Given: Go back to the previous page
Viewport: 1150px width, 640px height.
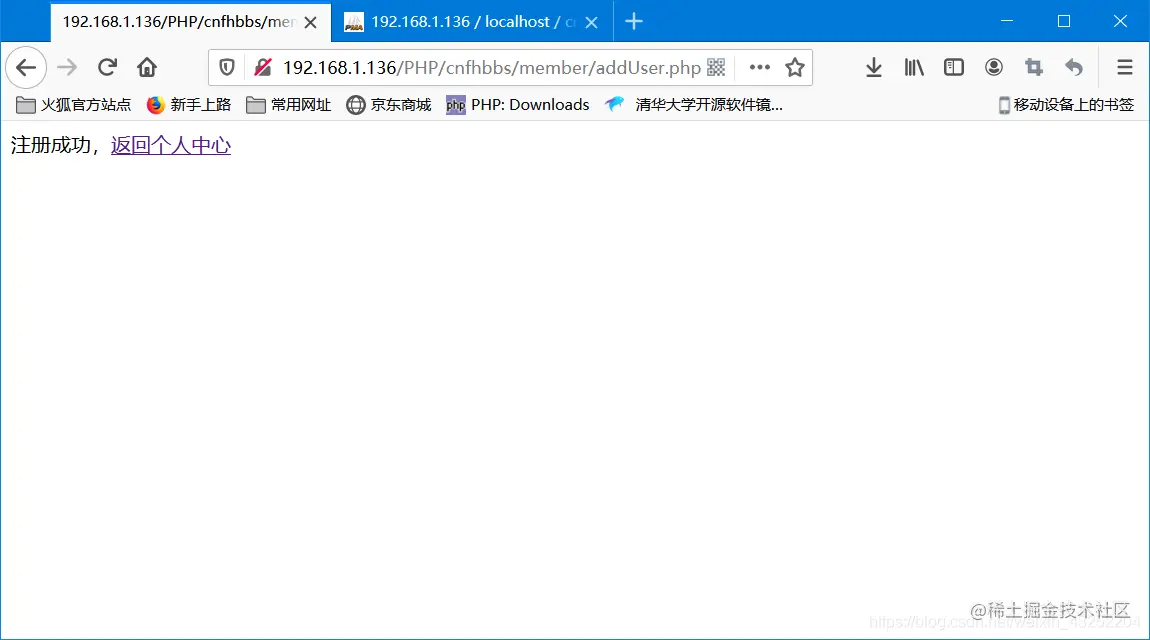Looking at the screenshot, I should coord(26,67).
